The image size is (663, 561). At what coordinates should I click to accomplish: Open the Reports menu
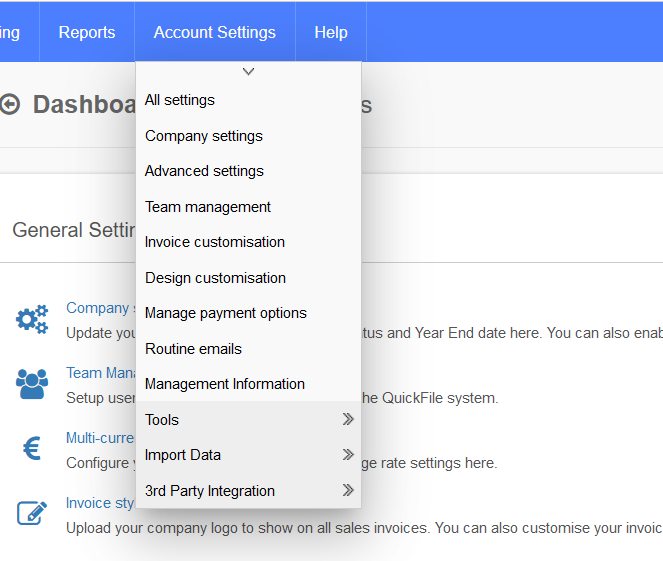[87, 32]
